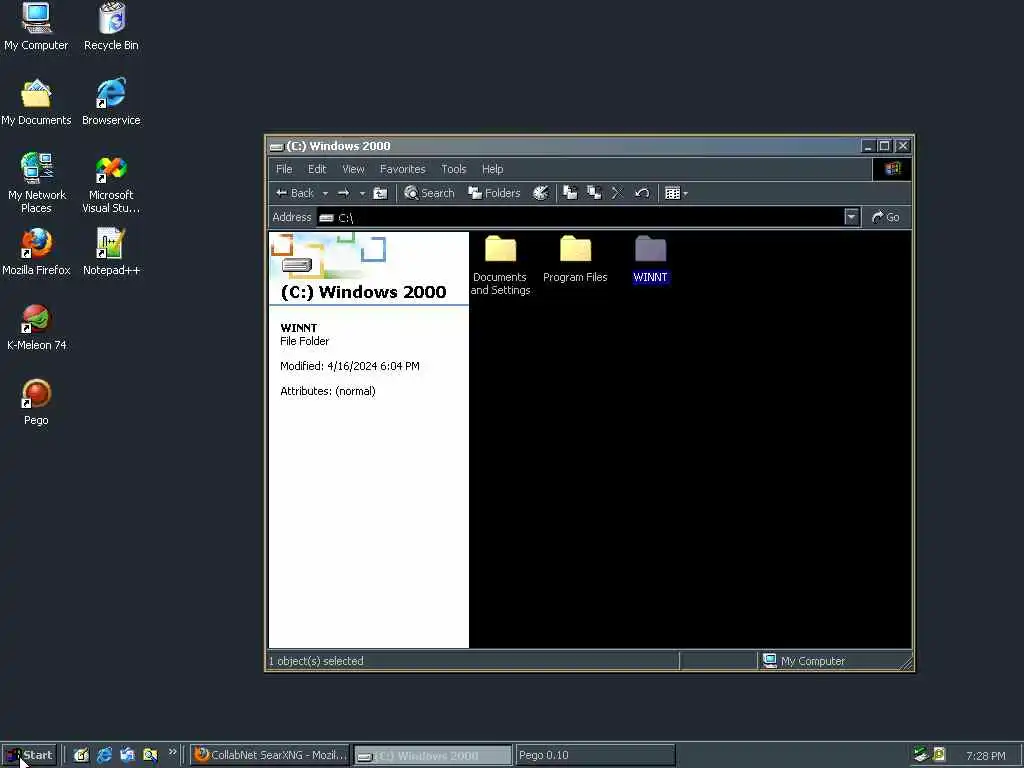The image size is (1024, 768).
Task: Select Notepad++ desktop shortcut
Action: click(111, 251)
